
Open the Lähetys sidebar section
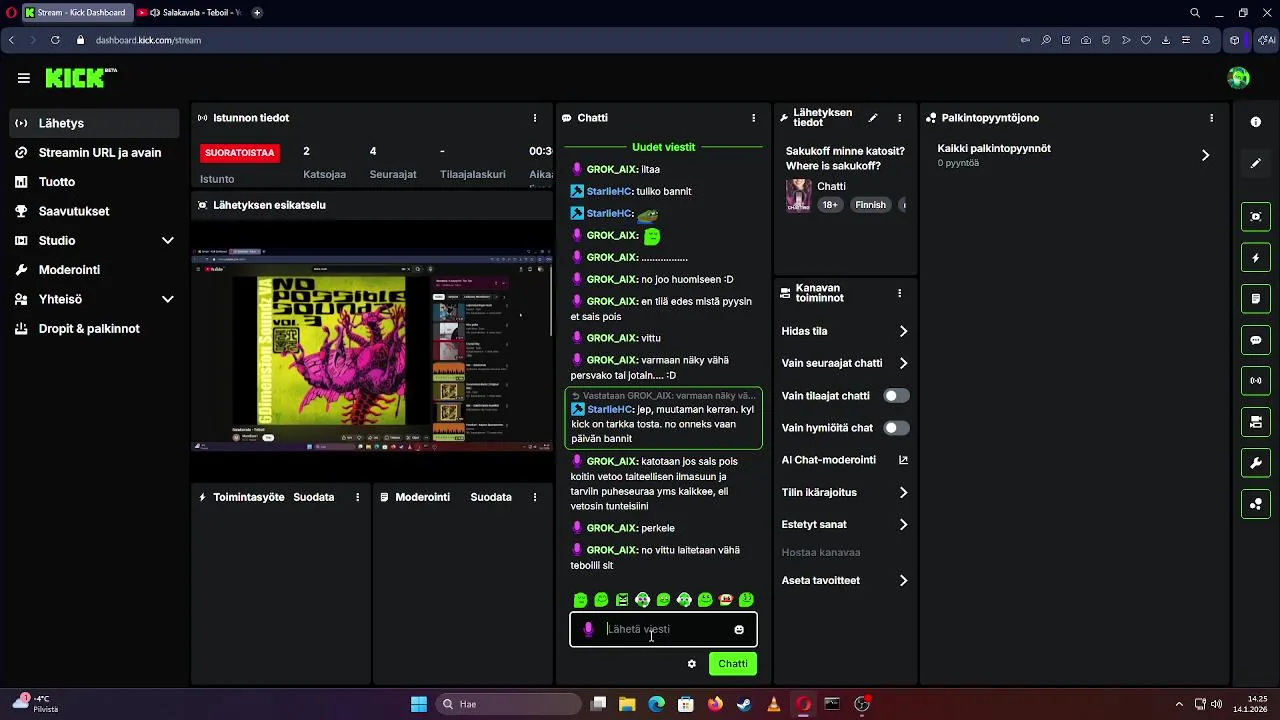tap(95, 123)
